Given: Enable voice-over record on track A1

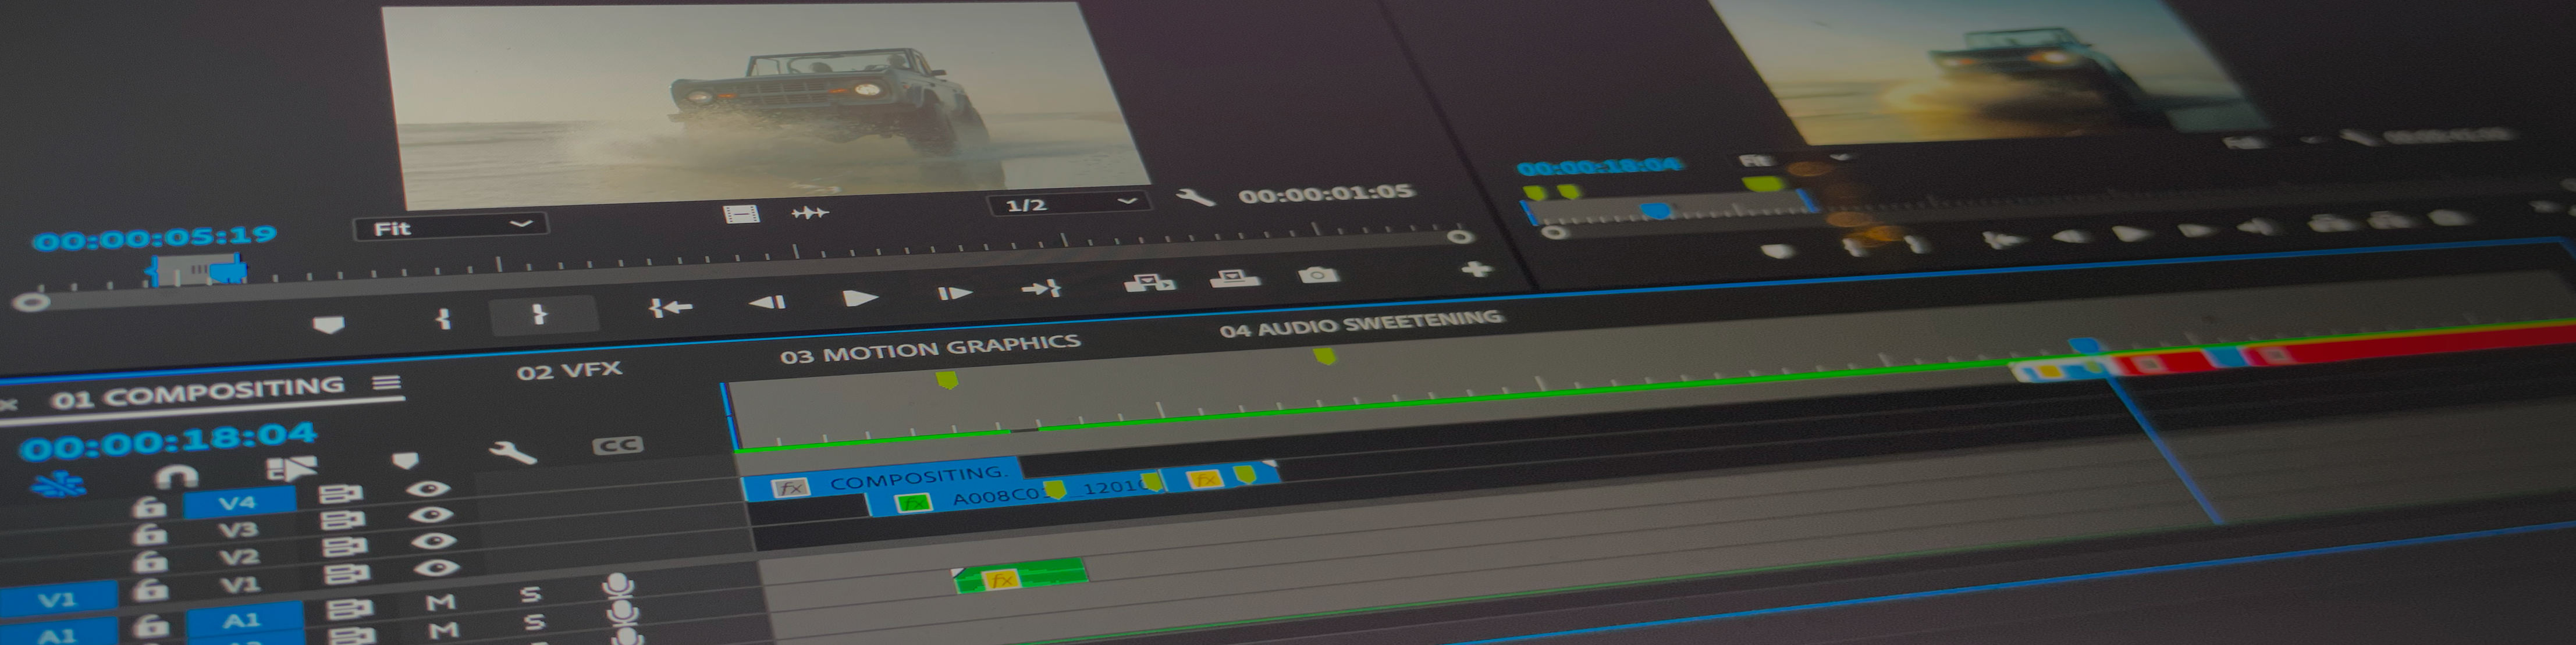Looking at the screenshot, I should click(x=619, y=587).
